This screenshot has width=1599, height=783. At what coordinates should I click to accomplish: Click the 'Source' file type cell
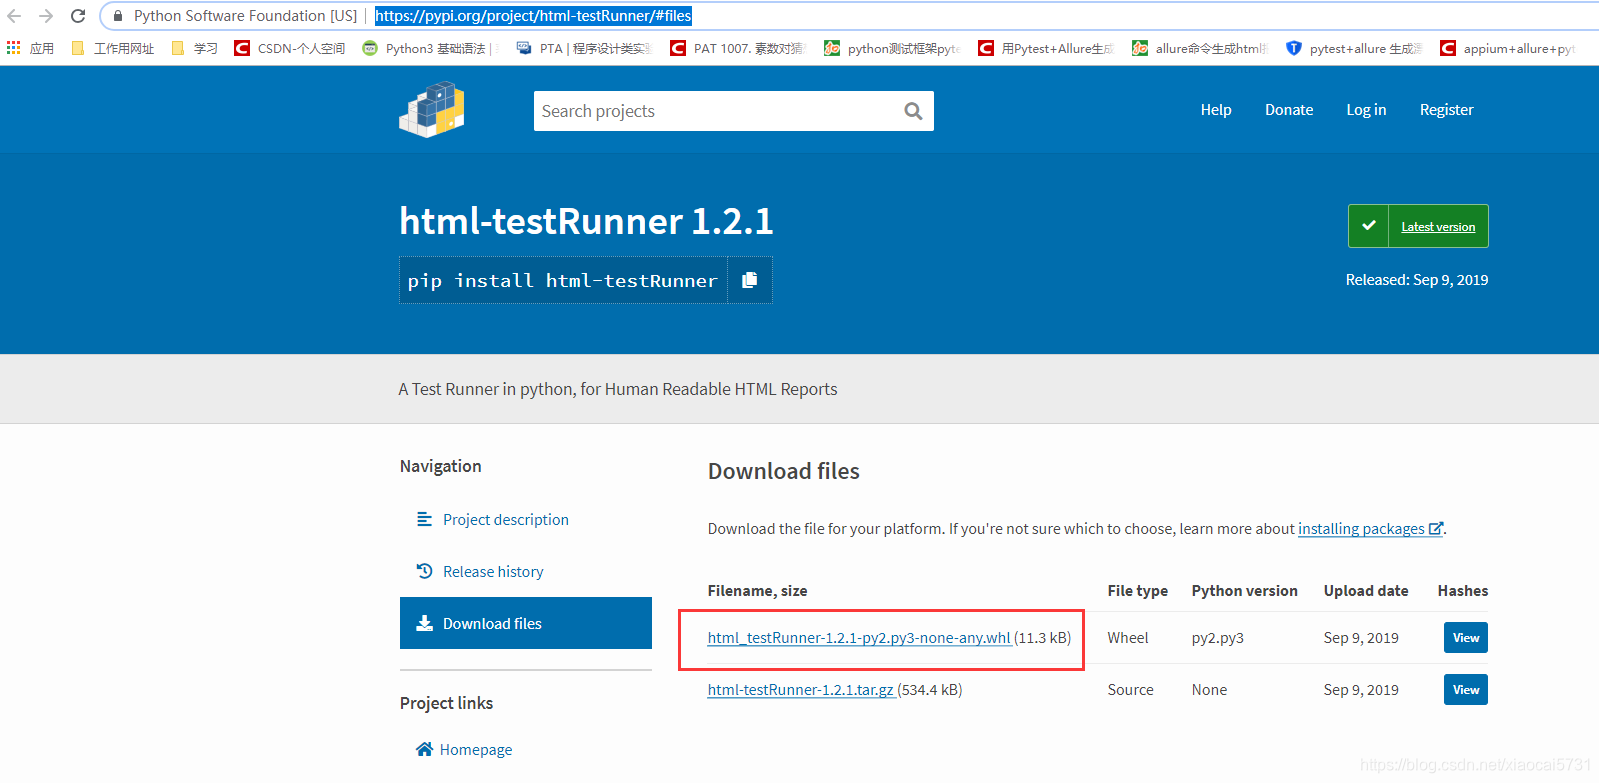tap(1130, 690)
